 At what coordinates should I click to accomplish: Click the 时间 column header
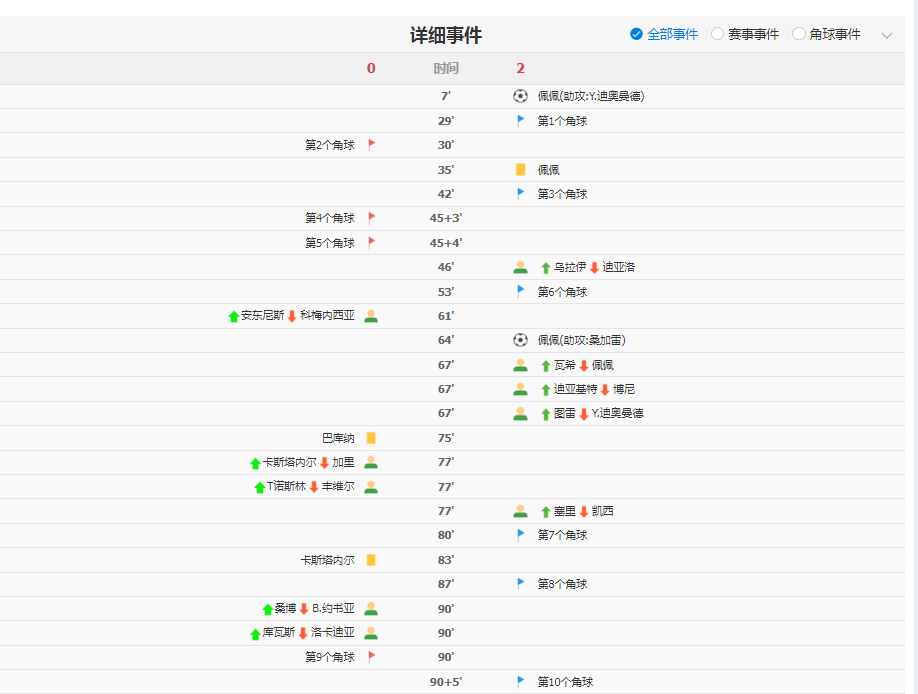(x=446, y=69)
